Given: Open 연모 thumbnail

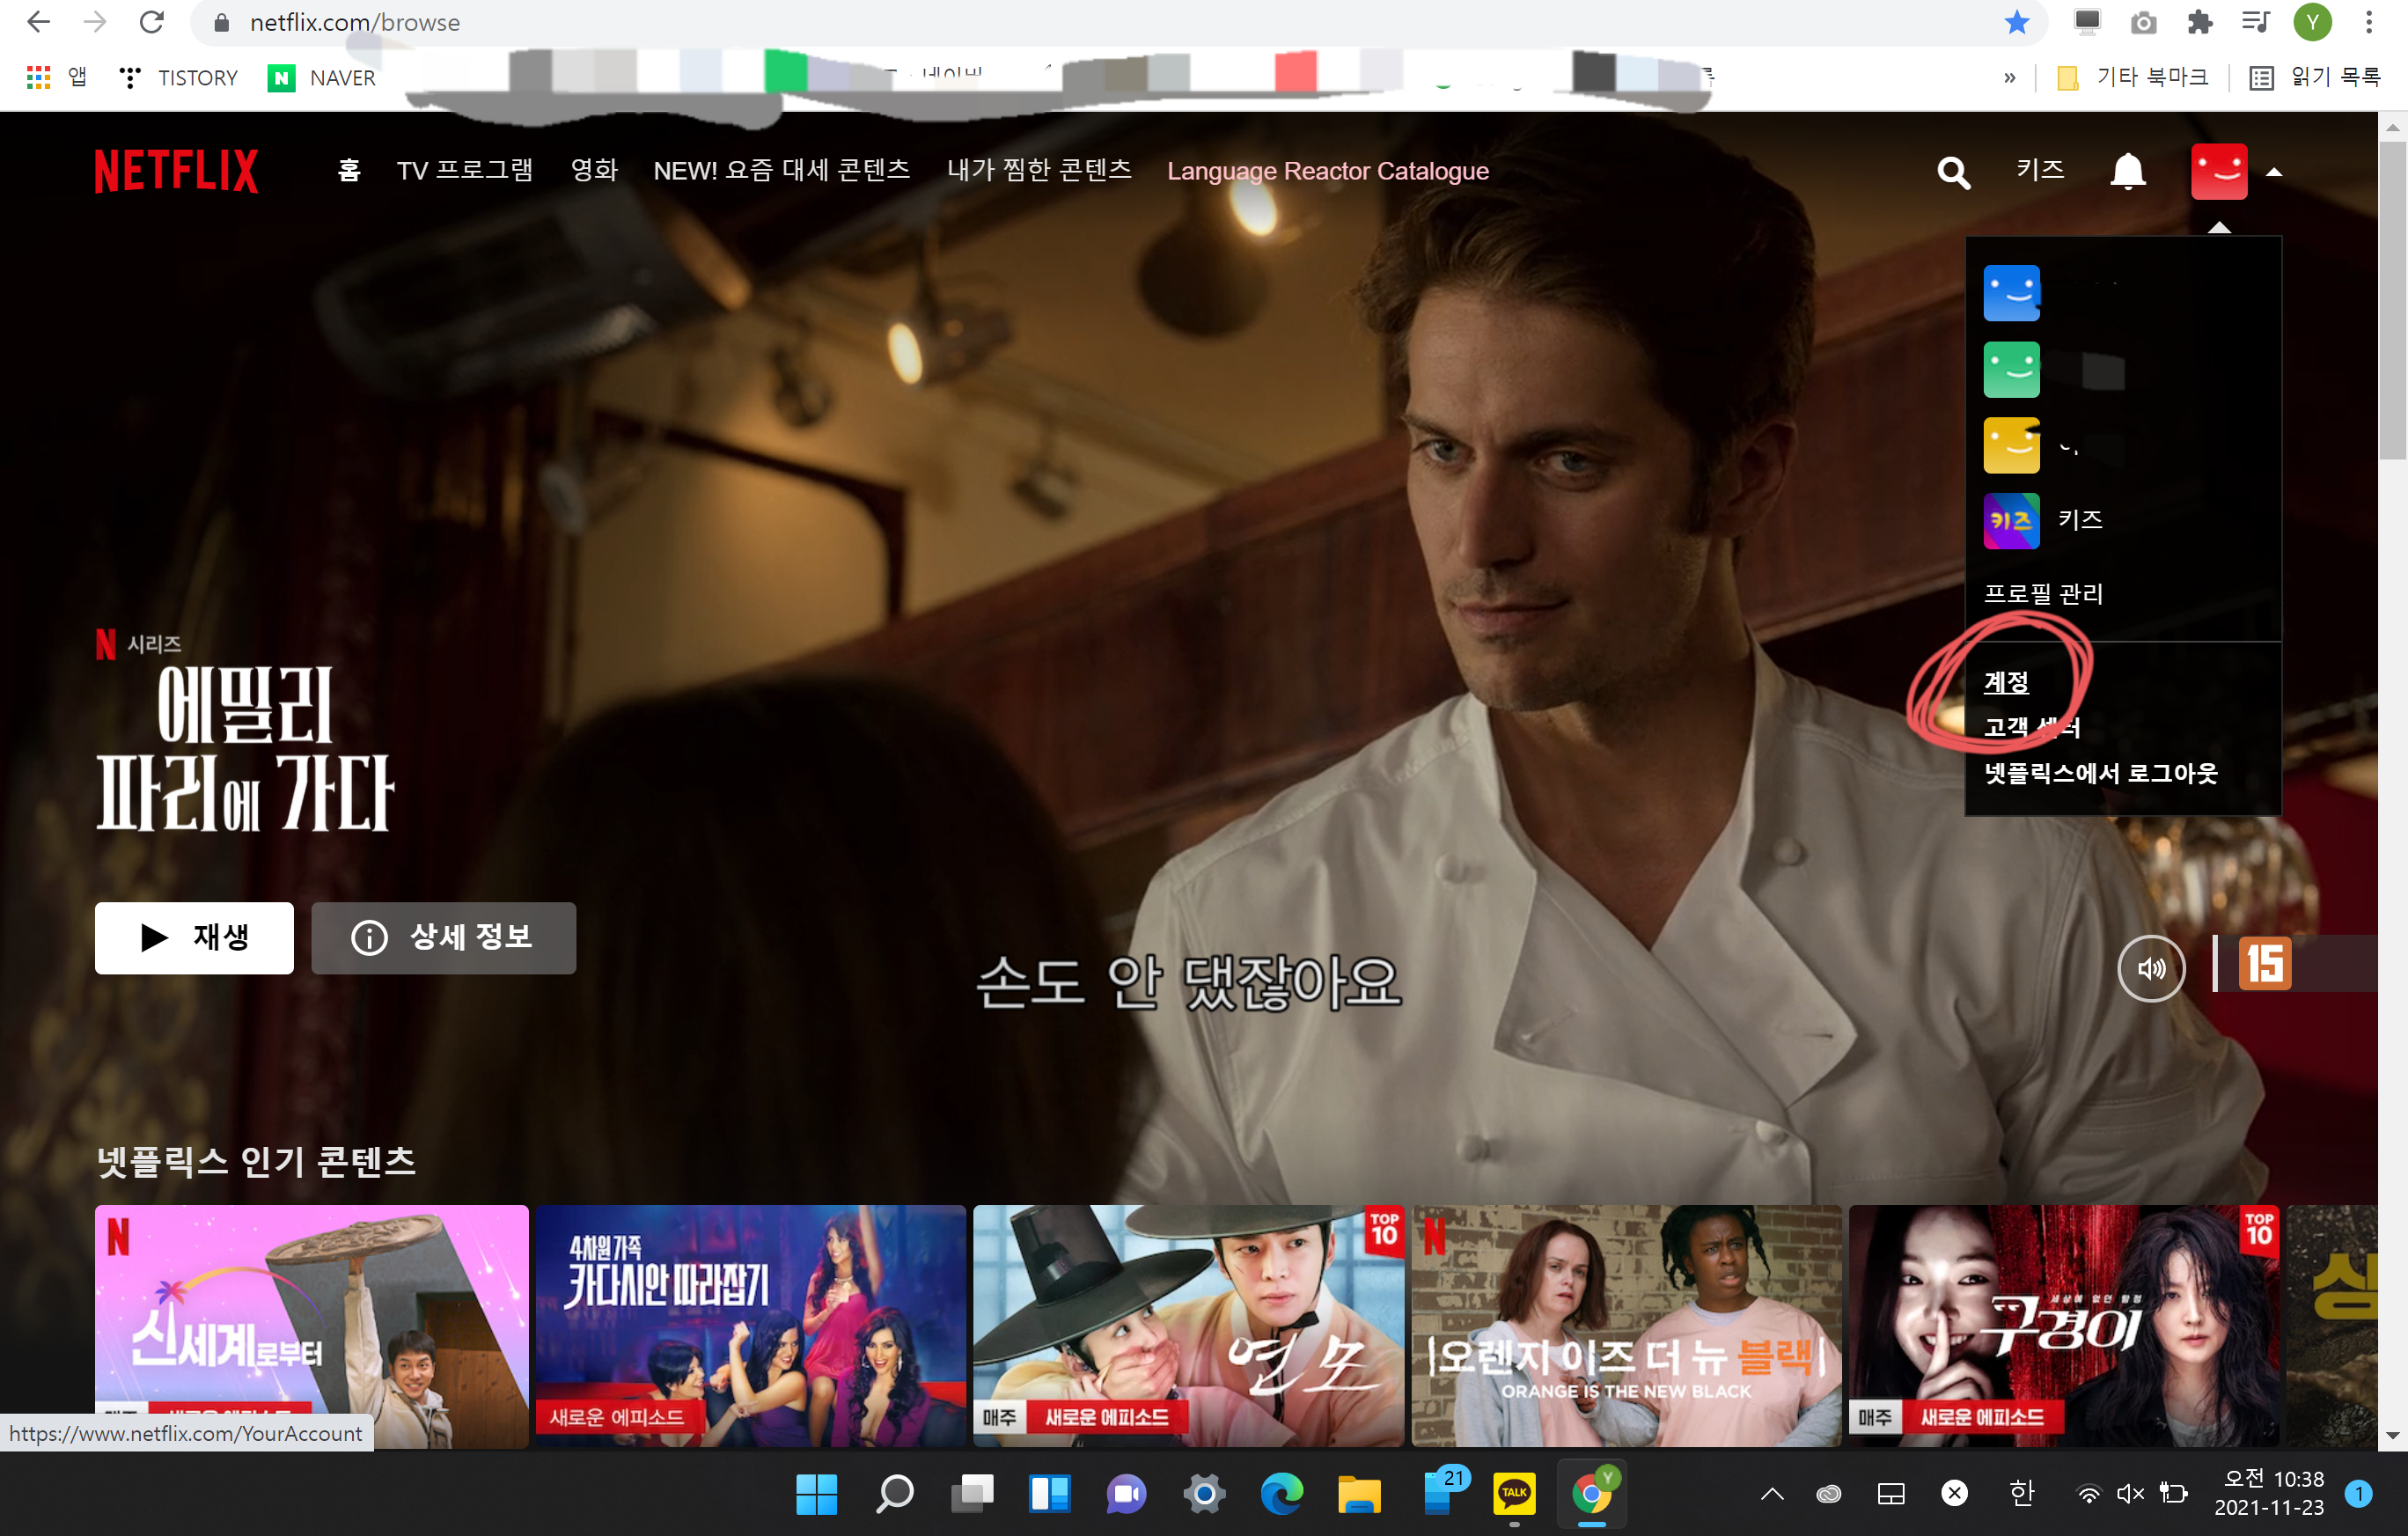Looking at the screenshot, I should pyautogui.click(x=1188, y=1325).
